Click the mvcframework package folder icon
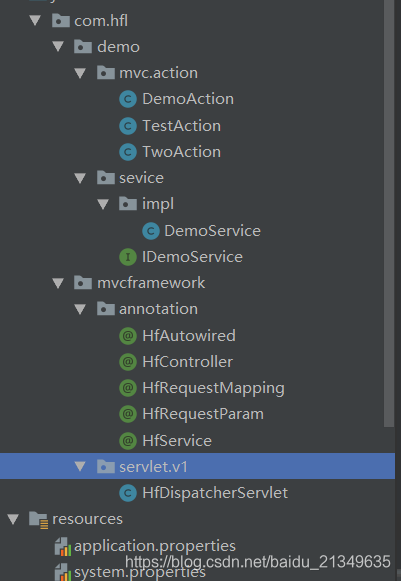This screenshot has height=581, width=401. [83, 283]
